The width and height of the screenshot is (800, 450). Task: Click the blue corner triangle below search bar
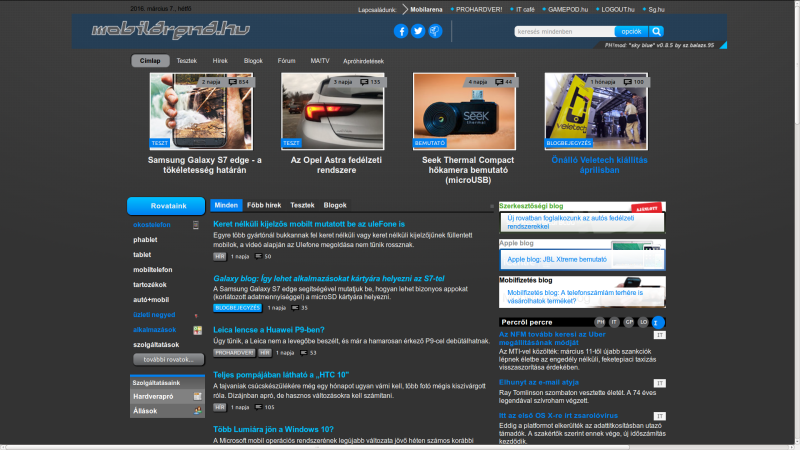(724, 46)
